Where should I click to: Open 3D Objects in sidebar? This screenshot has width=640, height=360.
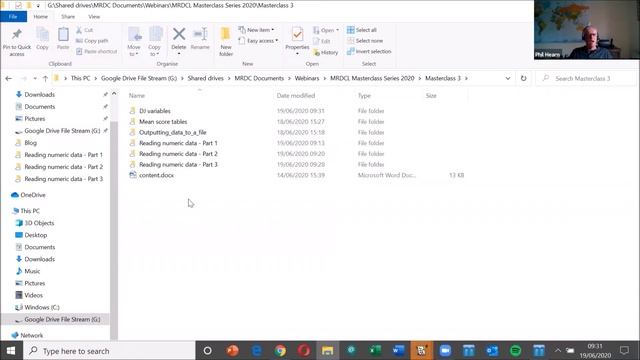tap(39, 223)
